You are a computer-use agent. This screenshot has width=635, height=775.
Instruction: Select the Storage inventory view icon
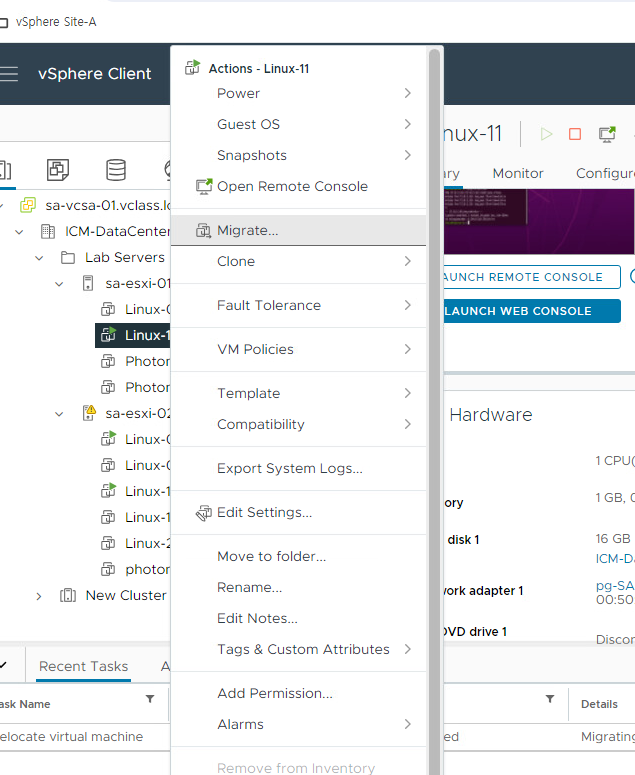coord(116,170)
